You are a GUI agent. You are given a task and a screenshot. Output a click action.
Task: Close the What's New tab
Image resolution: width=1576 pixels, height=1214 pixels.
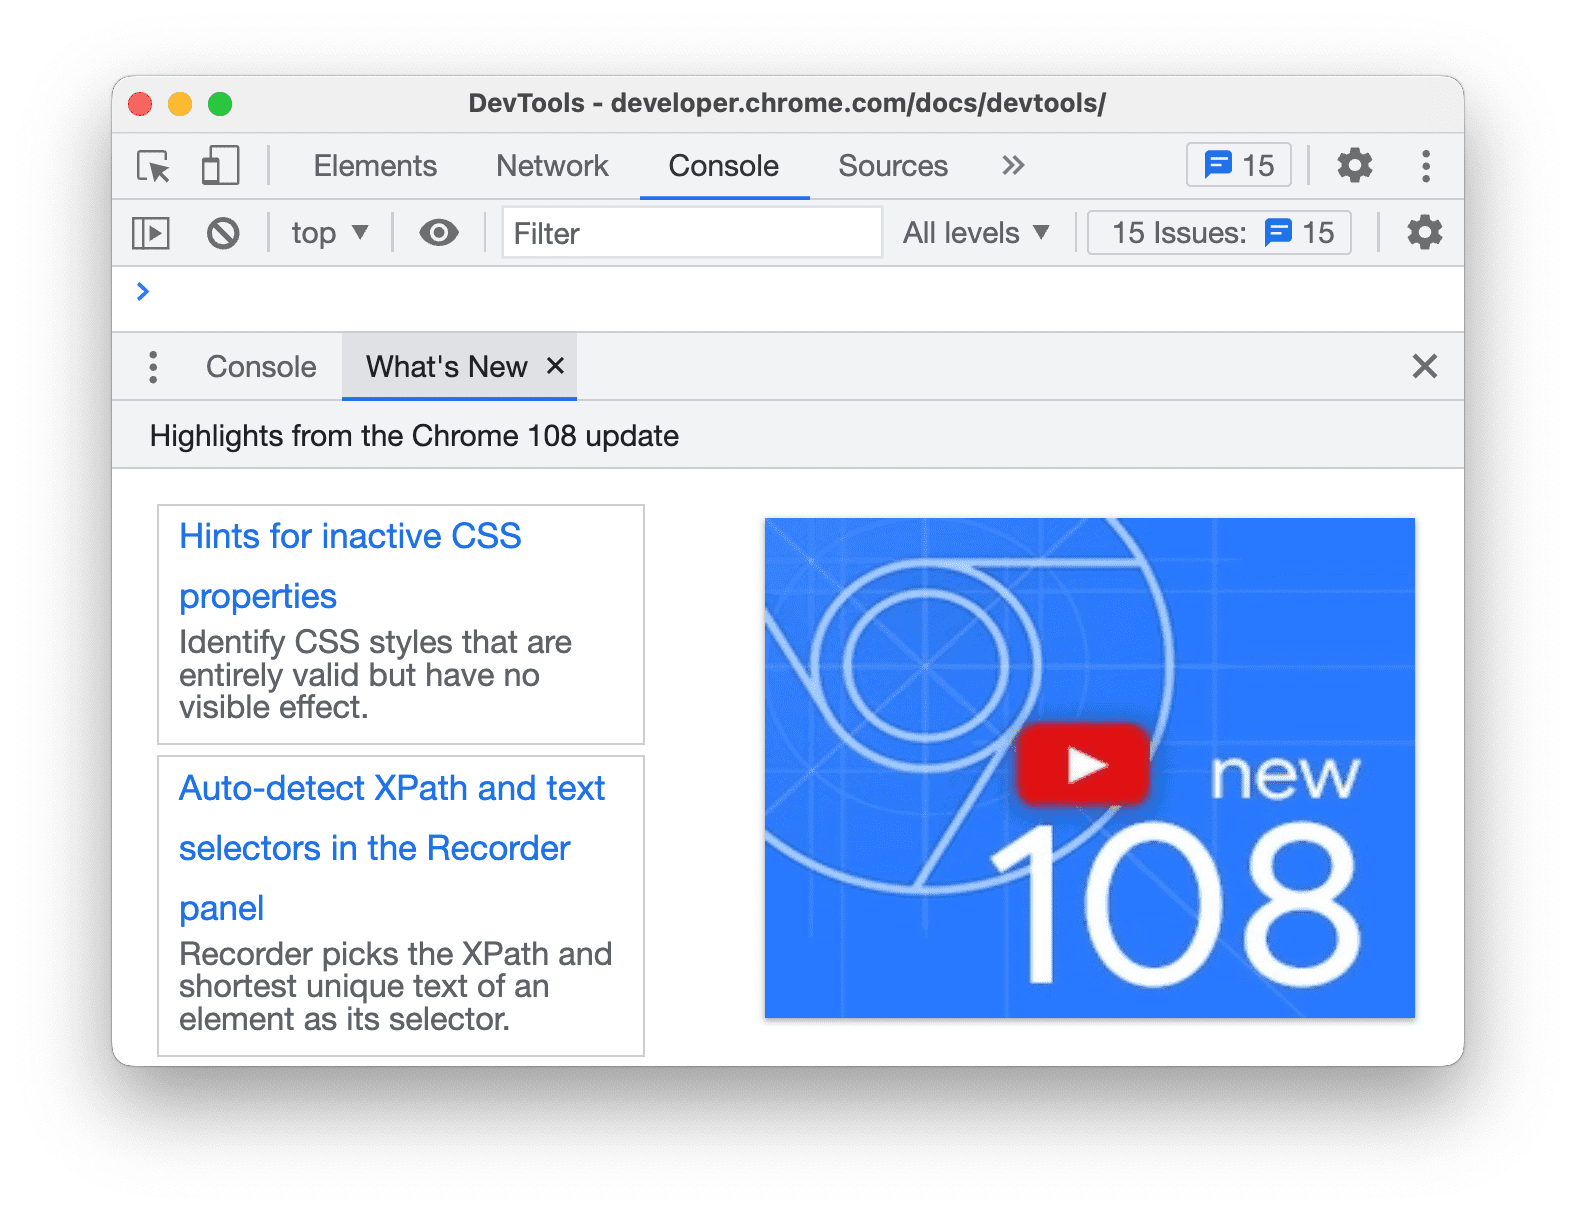point(555,366)
